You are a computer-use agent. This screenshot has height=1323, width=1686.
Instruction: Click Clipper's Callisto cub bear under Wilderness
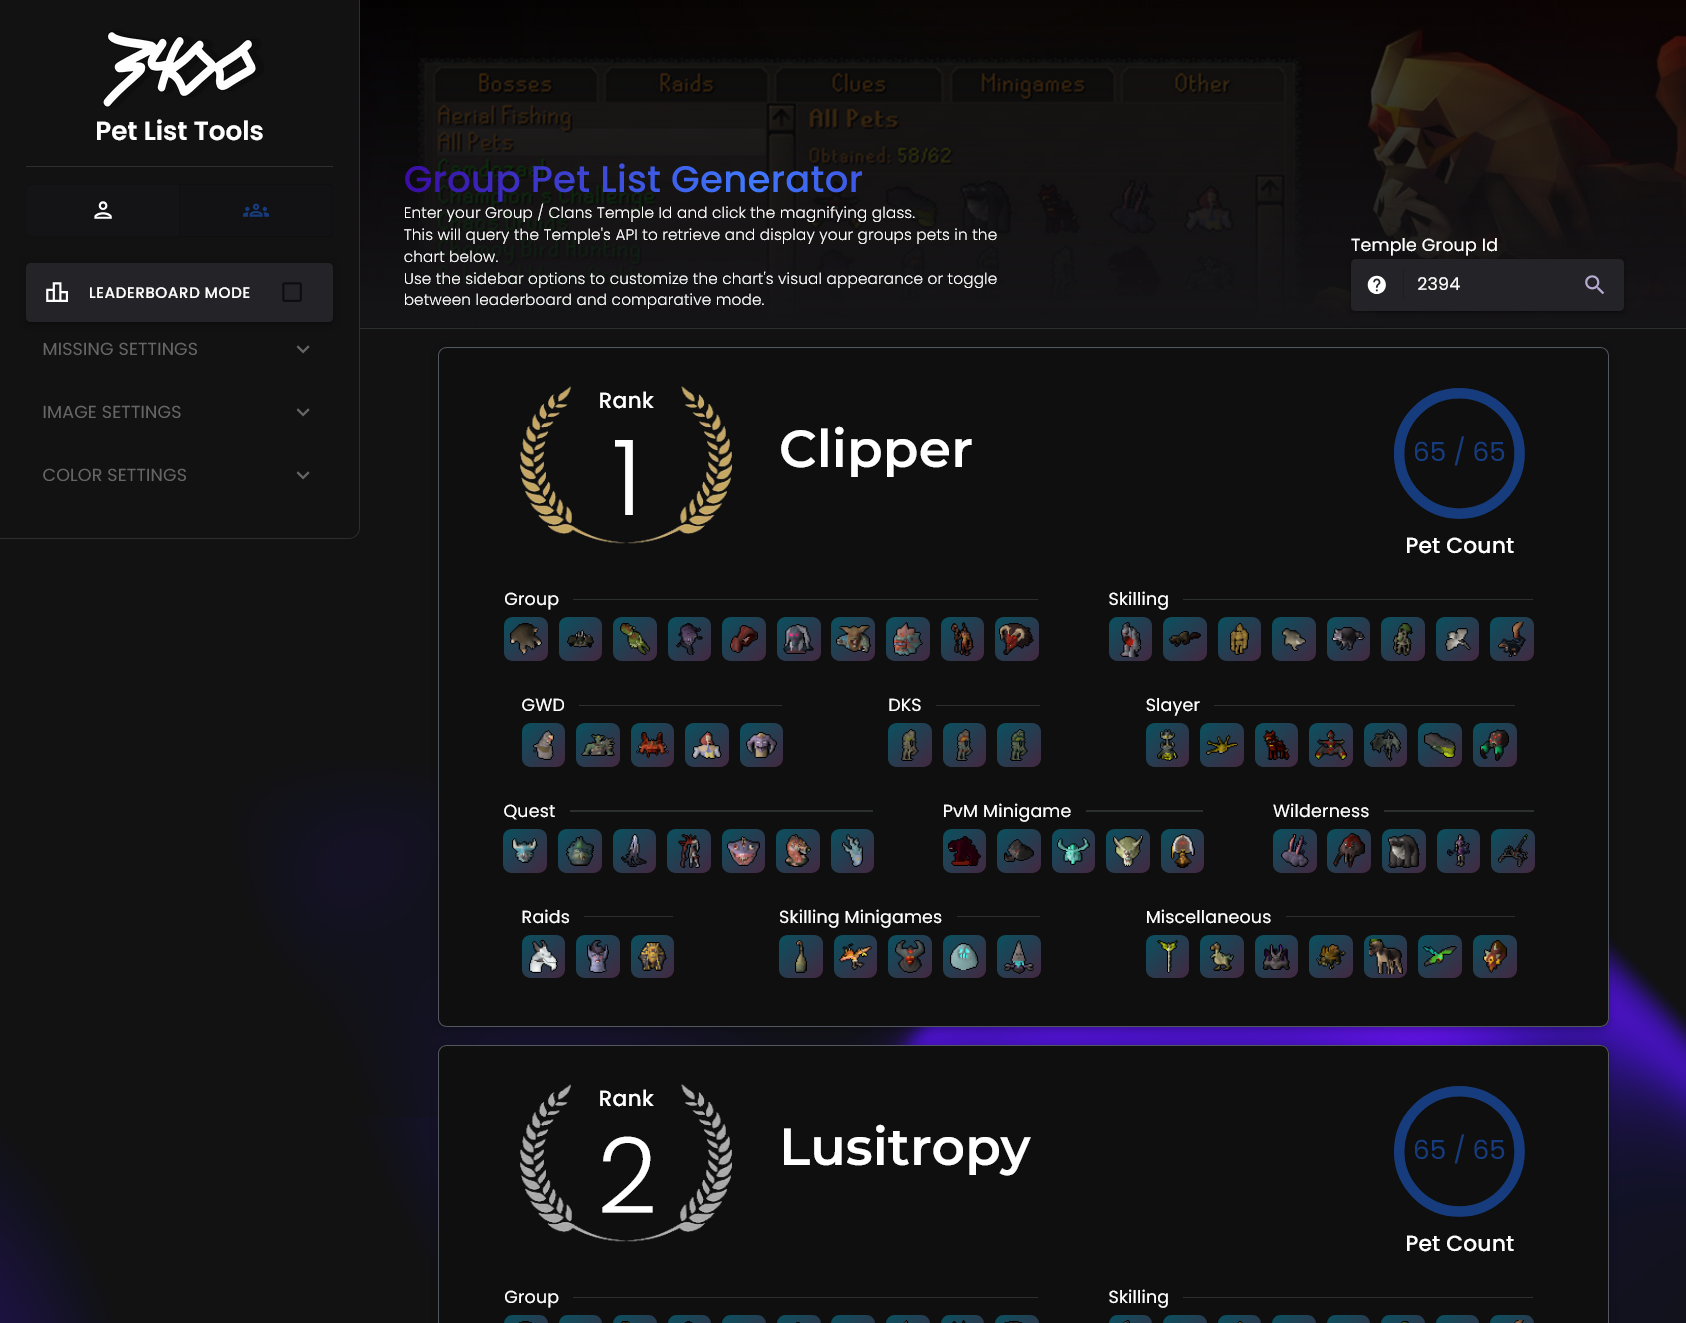(1404, 851)
